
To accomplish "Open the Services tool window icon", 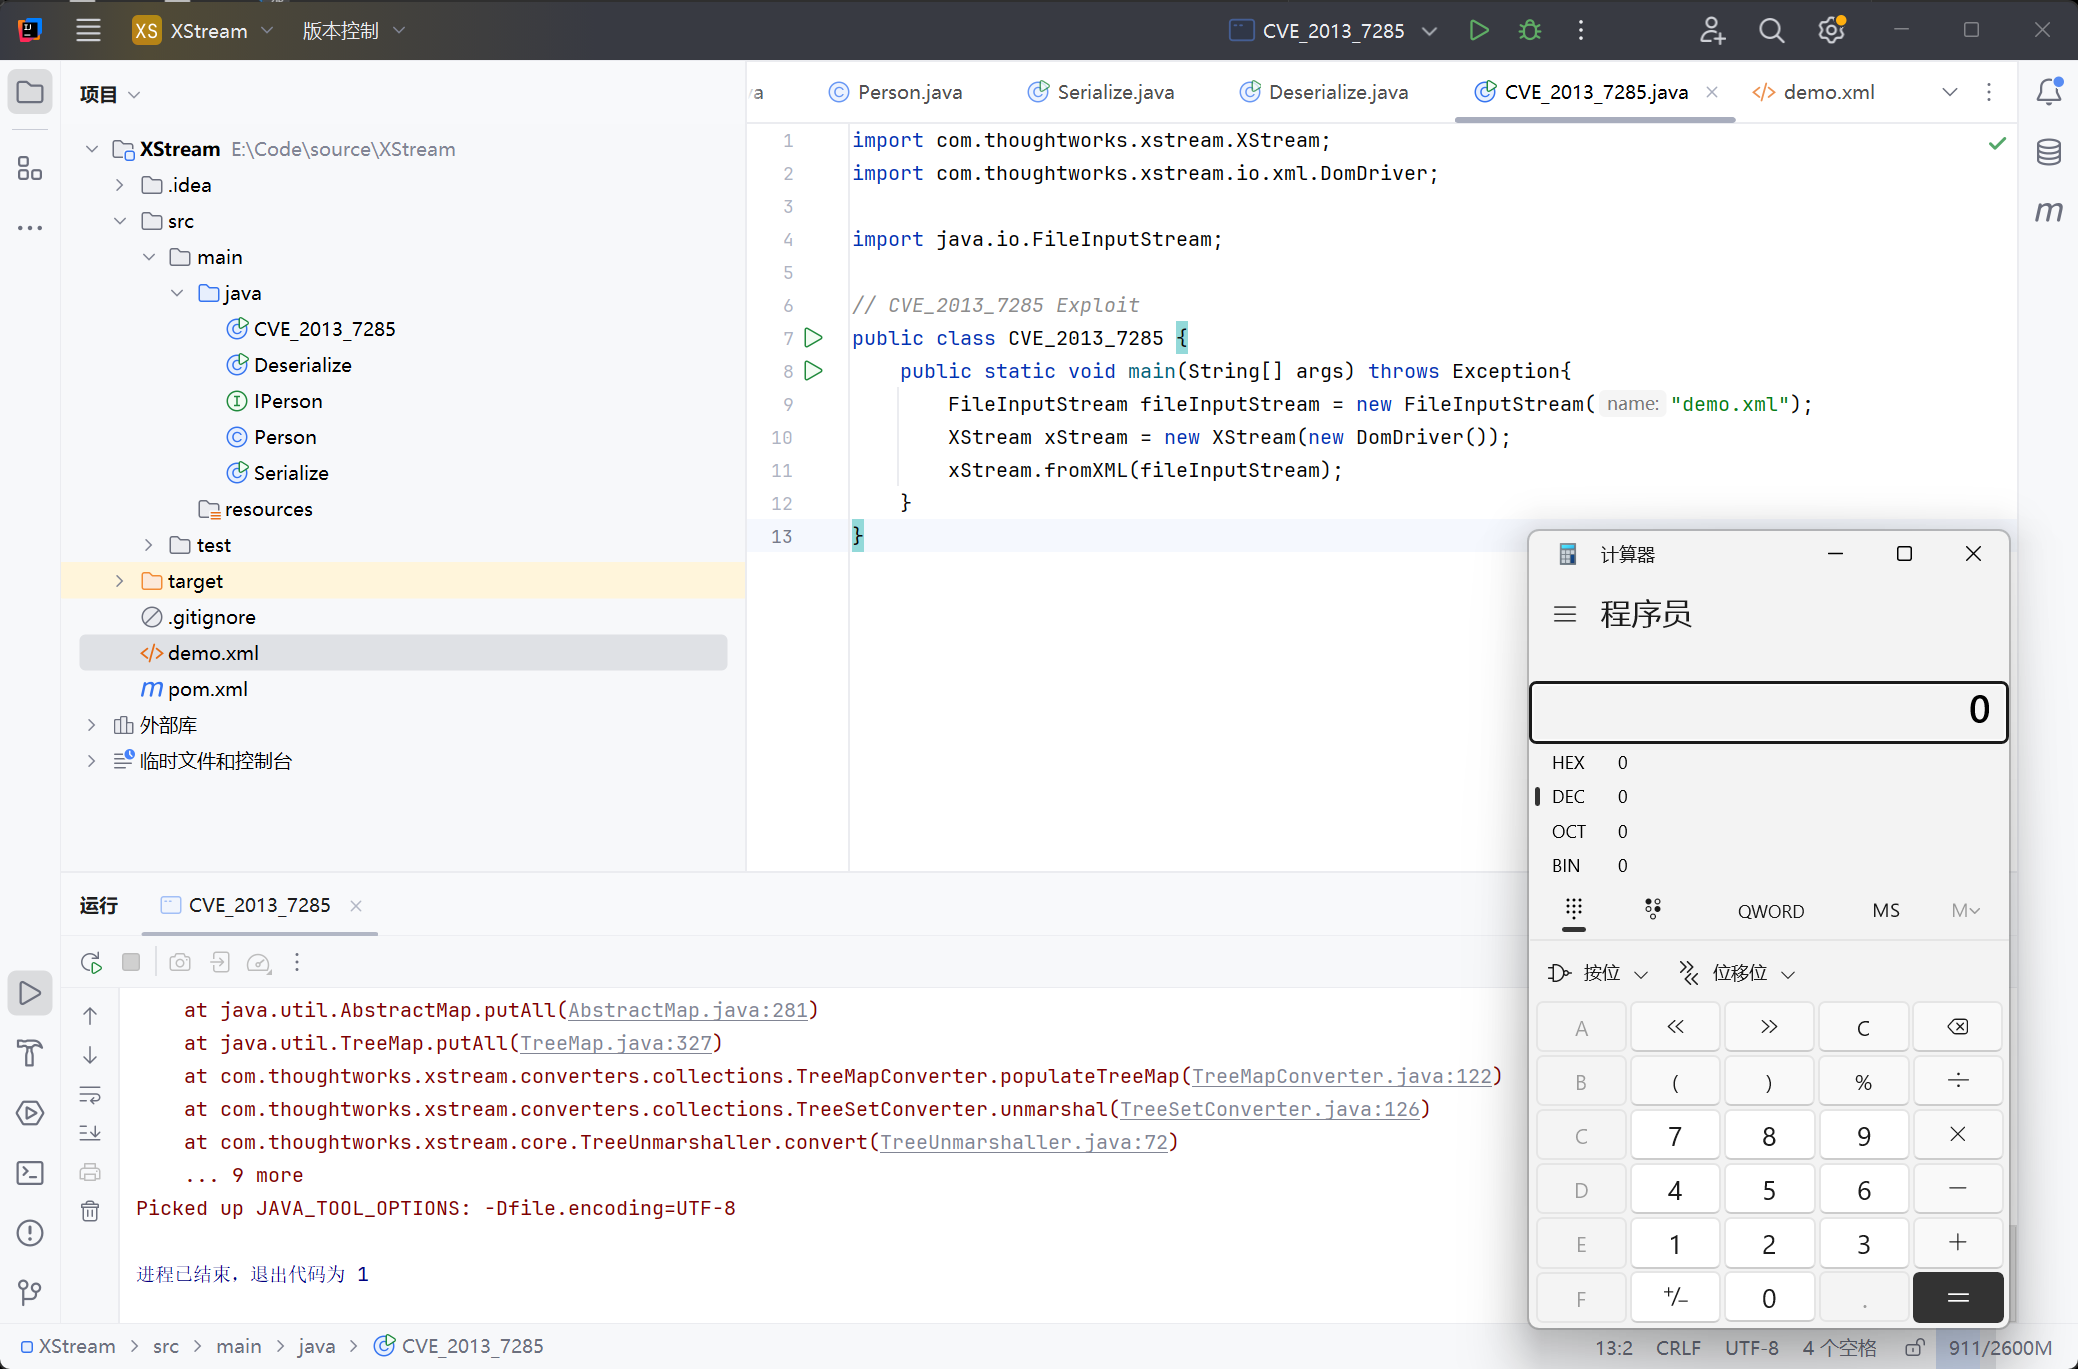I will (x=30, y=1112).
